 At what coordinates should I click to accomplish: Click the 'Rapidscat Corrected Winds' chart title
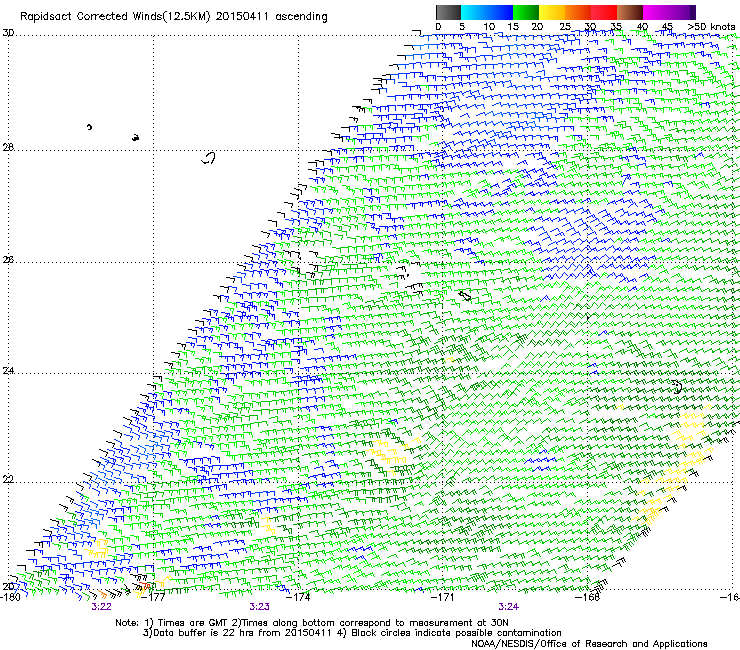click(174, 16)
